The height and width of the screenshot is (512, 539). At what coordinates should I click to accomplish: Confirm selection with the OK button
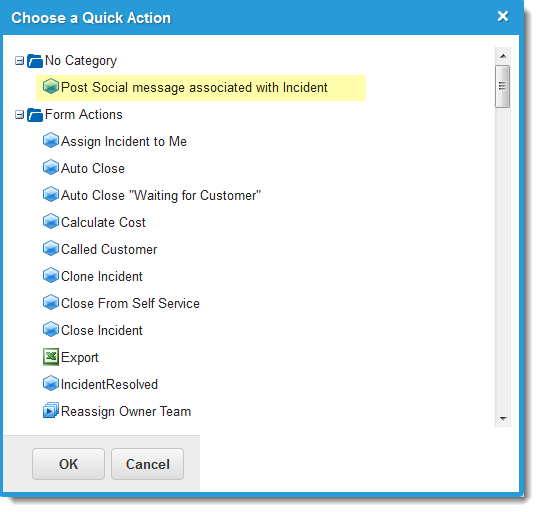(x=68, y=464)
